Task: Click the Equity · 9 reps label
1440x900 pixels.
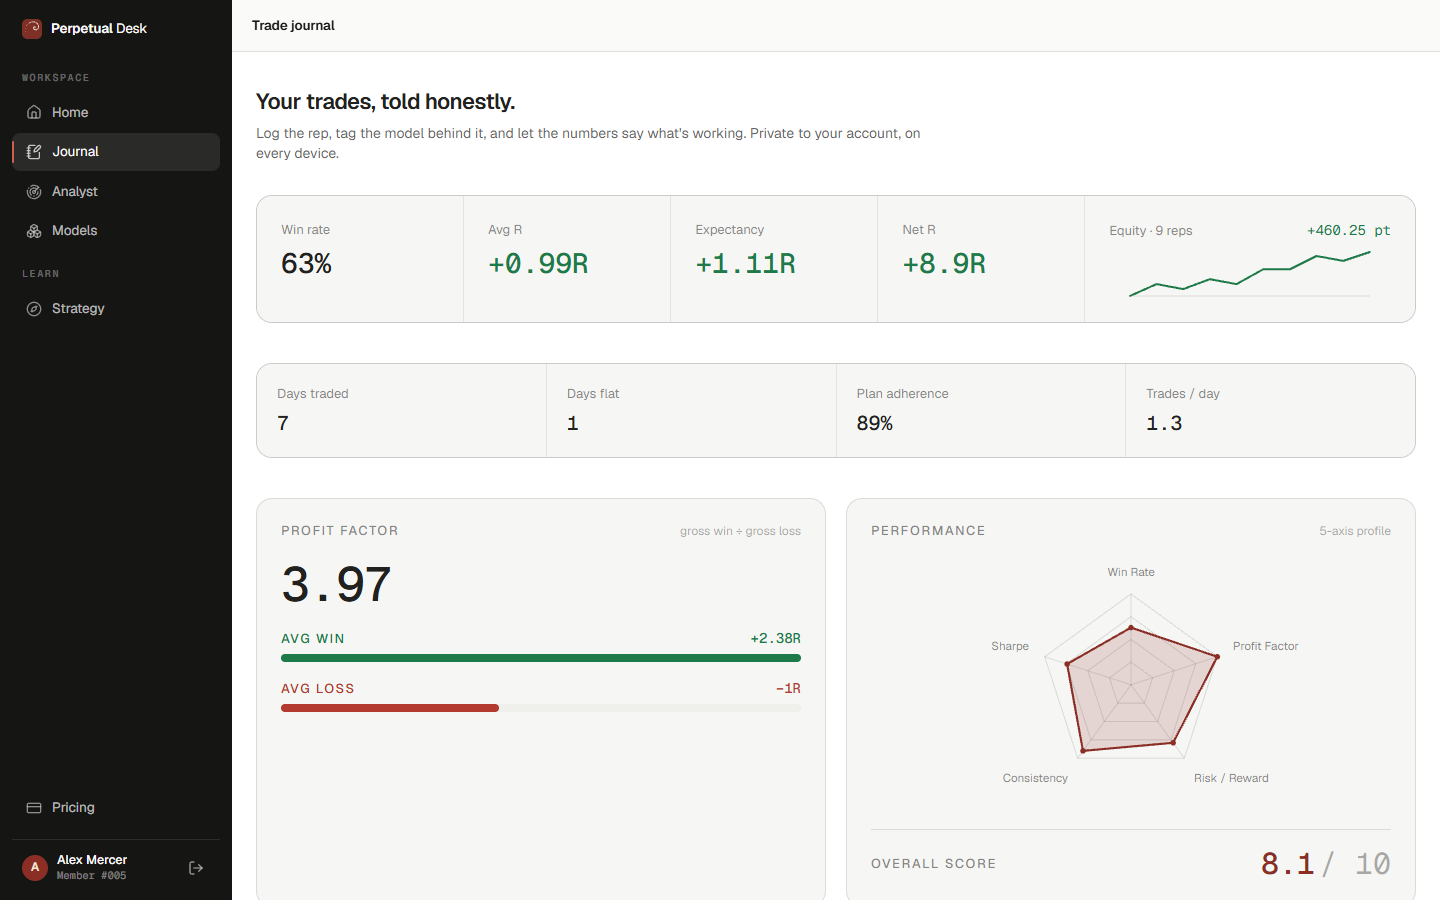Action: (x=1151, y=231)
